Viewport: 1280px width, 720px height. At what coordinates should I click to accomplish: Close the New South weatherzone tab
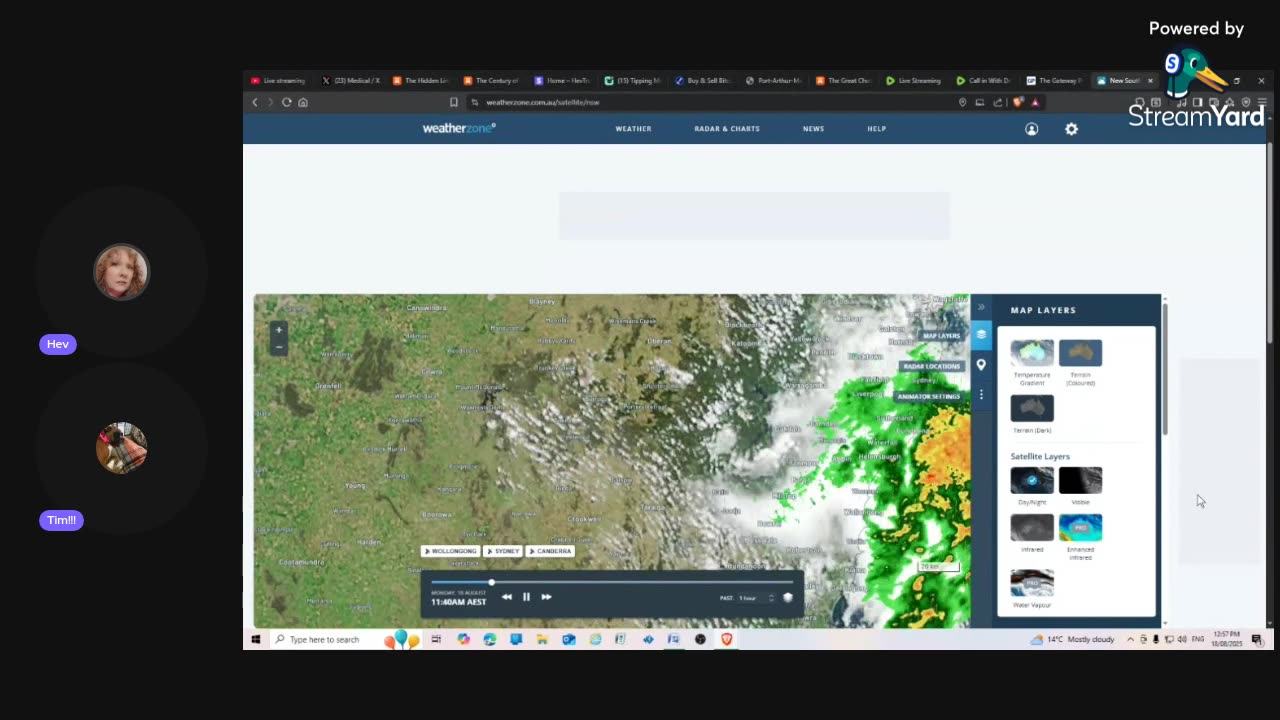1150,80
